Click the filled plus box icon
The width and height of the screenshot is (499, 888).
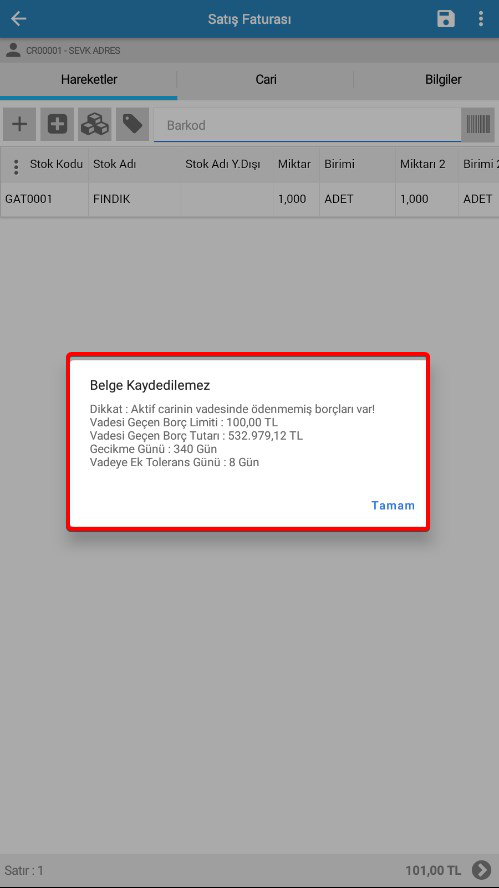[x=57, y=124]
